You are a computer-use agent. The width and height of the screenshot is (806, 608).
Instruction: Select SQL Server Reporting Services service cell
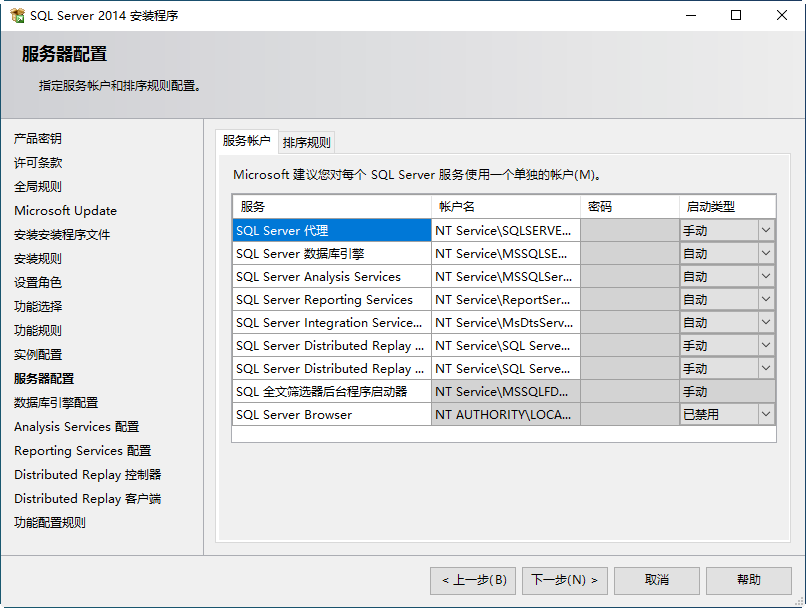[332, 299]
